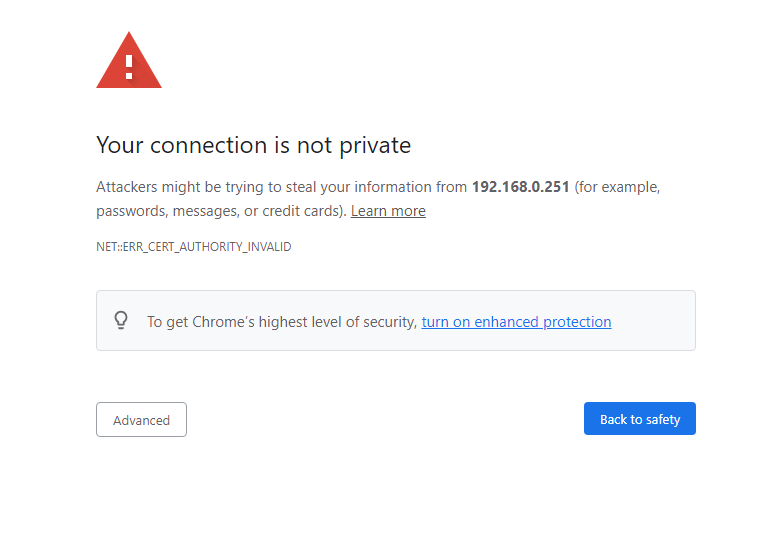This screenshot has height=537, width=776.
Task: Click the word "connection" in the heading
Action: click(208, 145)
